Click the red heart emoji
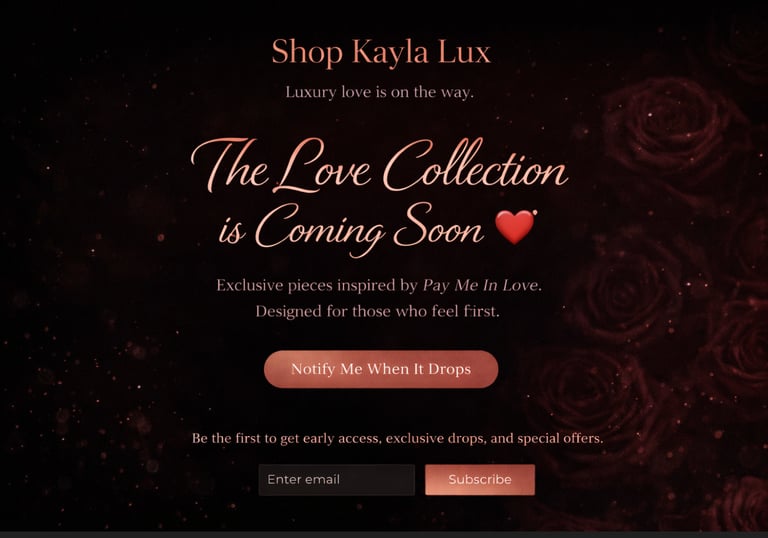768x538 pixels. point(515,227)
